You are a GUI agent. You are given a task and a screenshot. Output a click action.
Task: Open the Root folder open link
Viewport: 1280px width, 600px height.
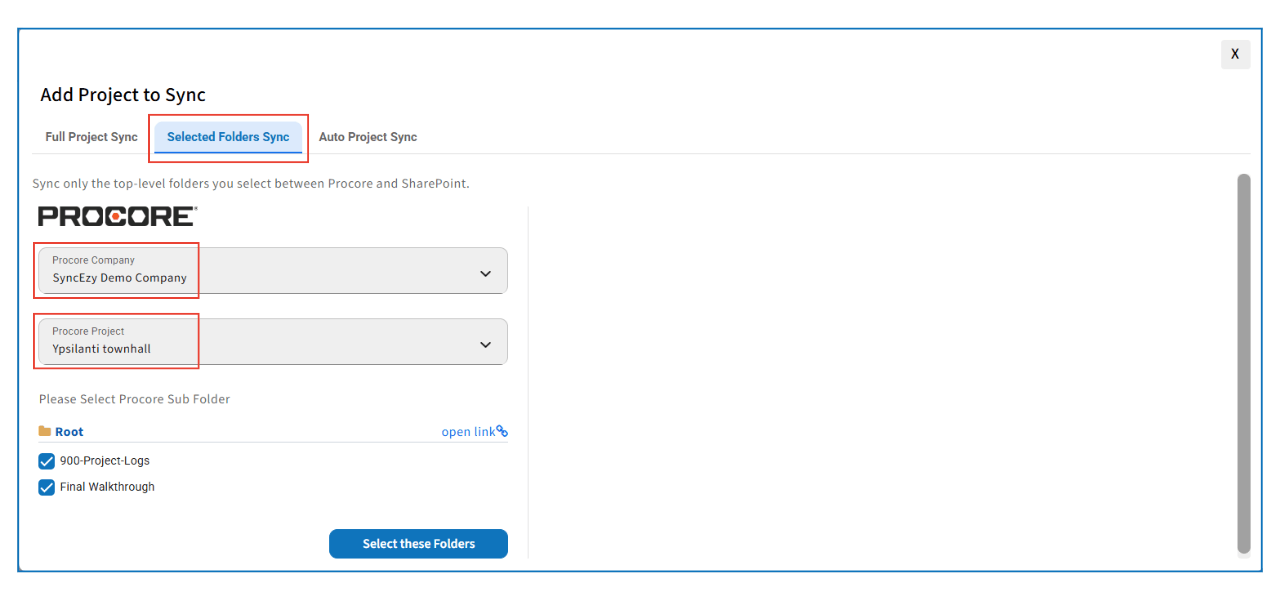tap(468, 431)
